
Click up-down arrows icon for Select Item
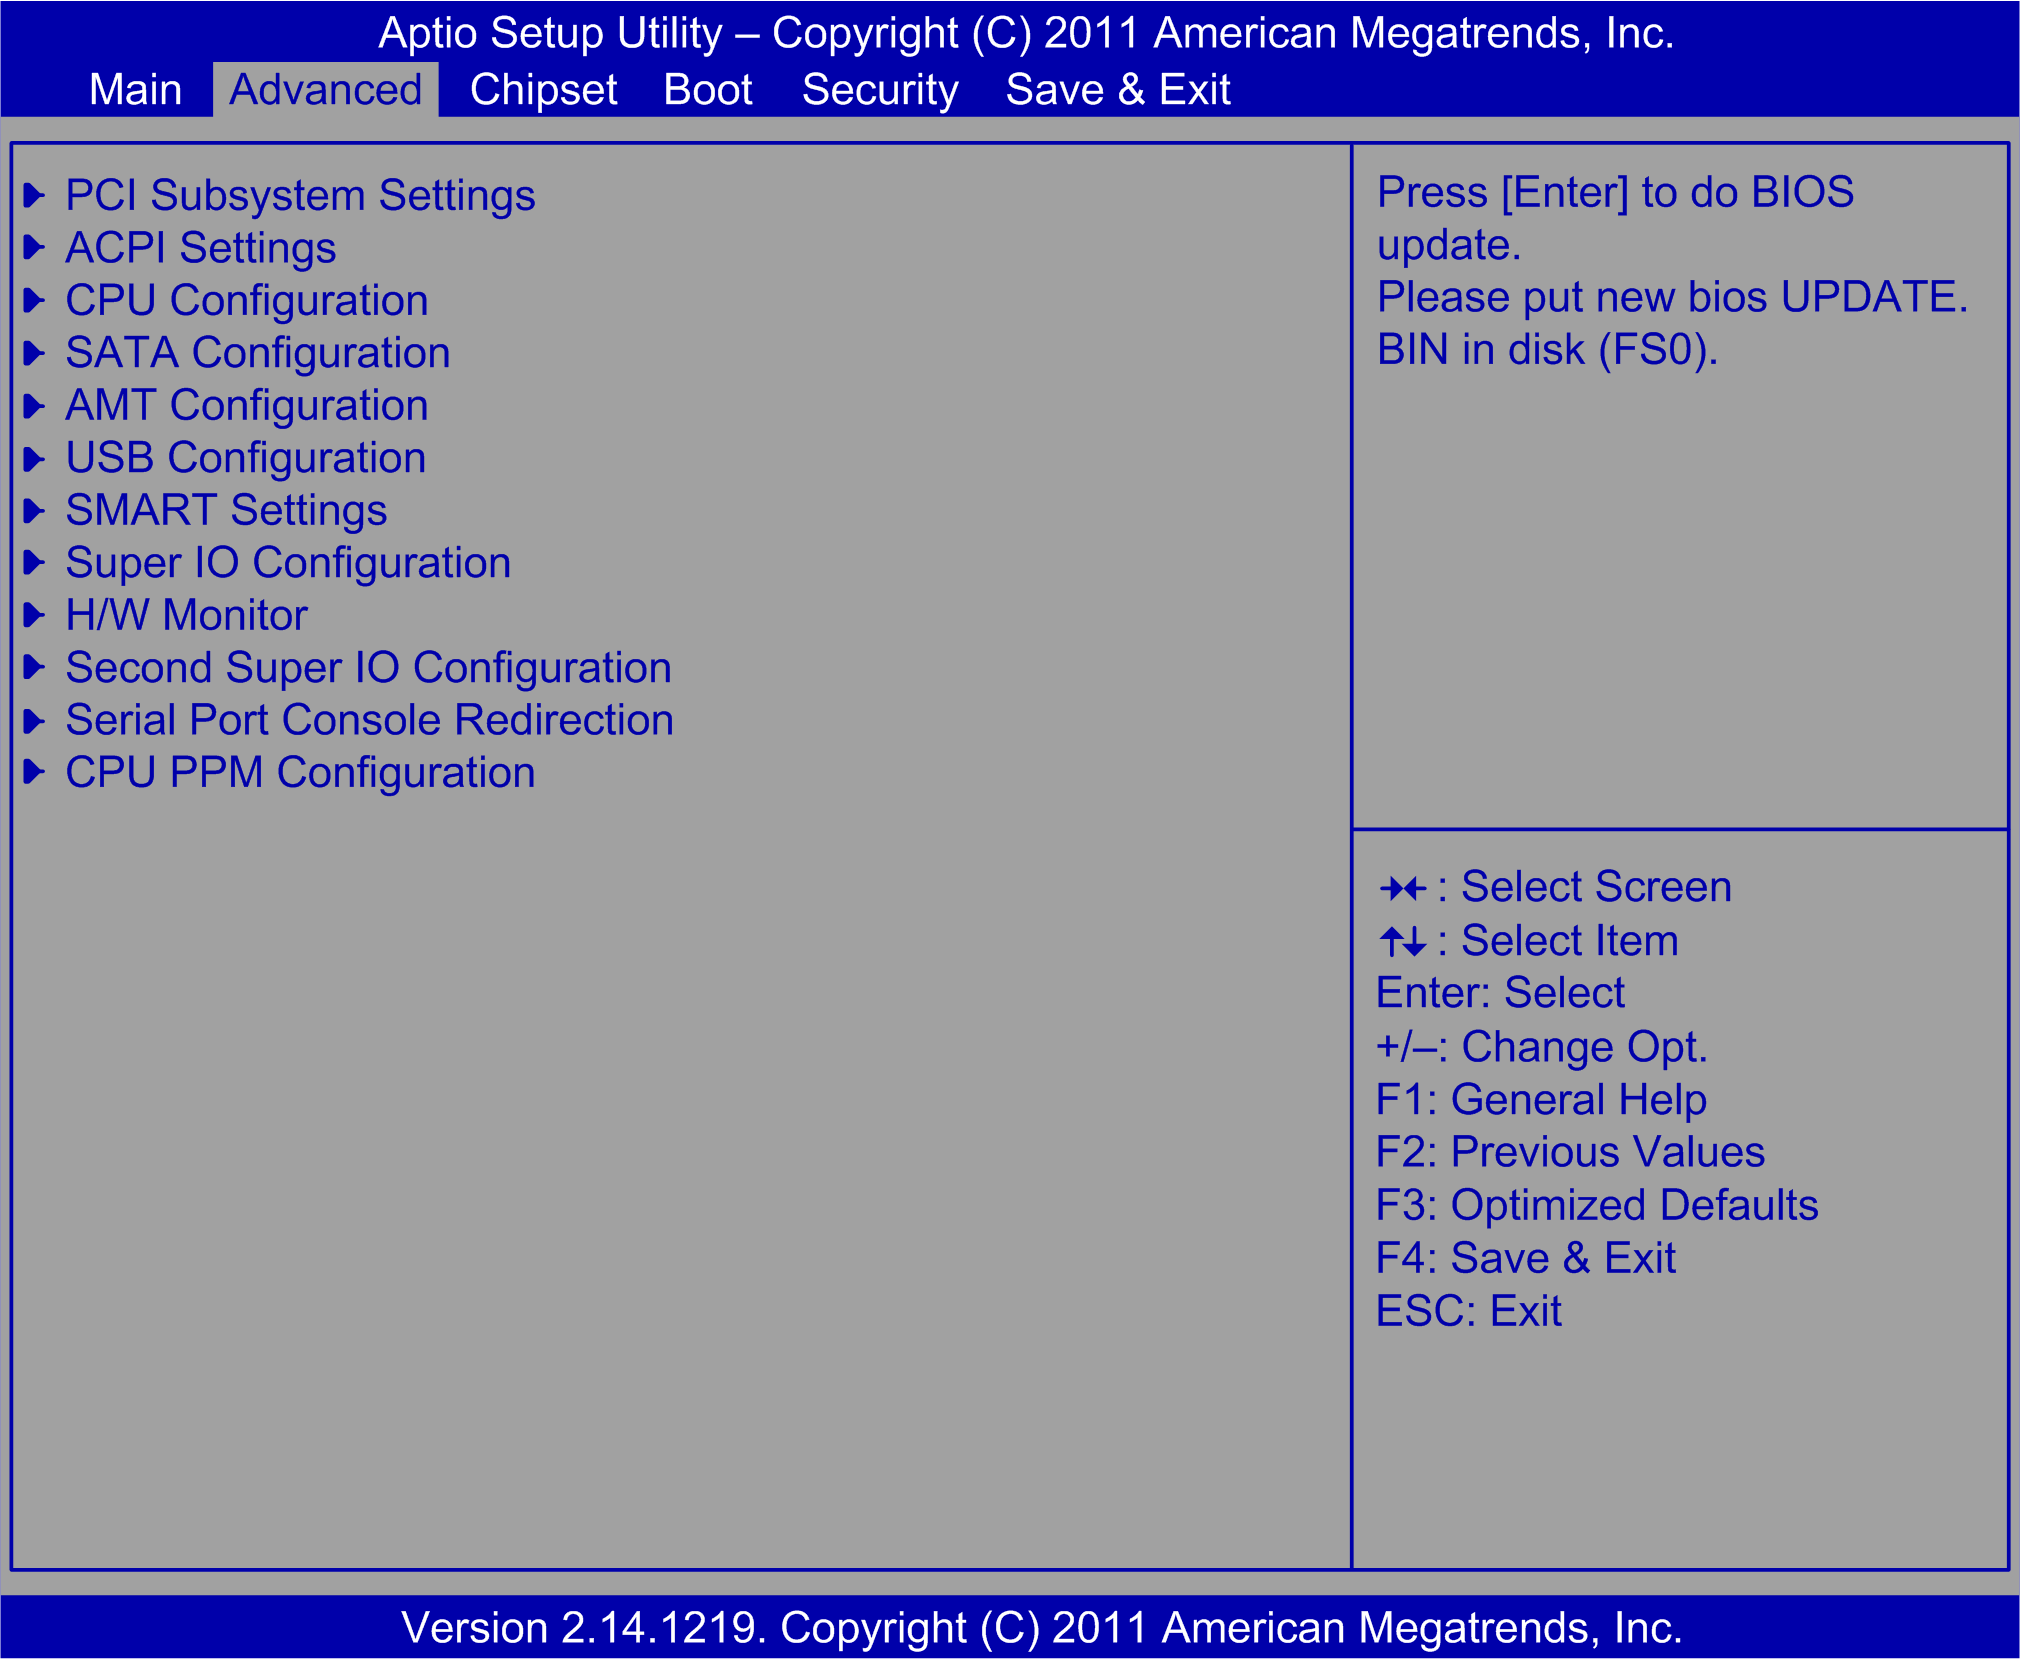point(1402,941)
